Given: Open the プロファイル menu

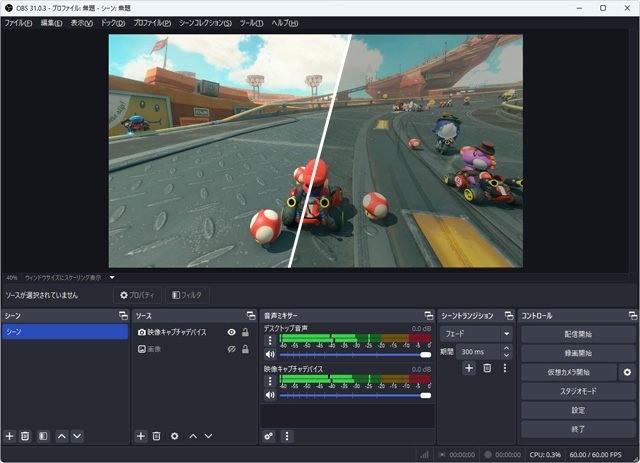Looking at the screenshot, I should pos(152,23).
